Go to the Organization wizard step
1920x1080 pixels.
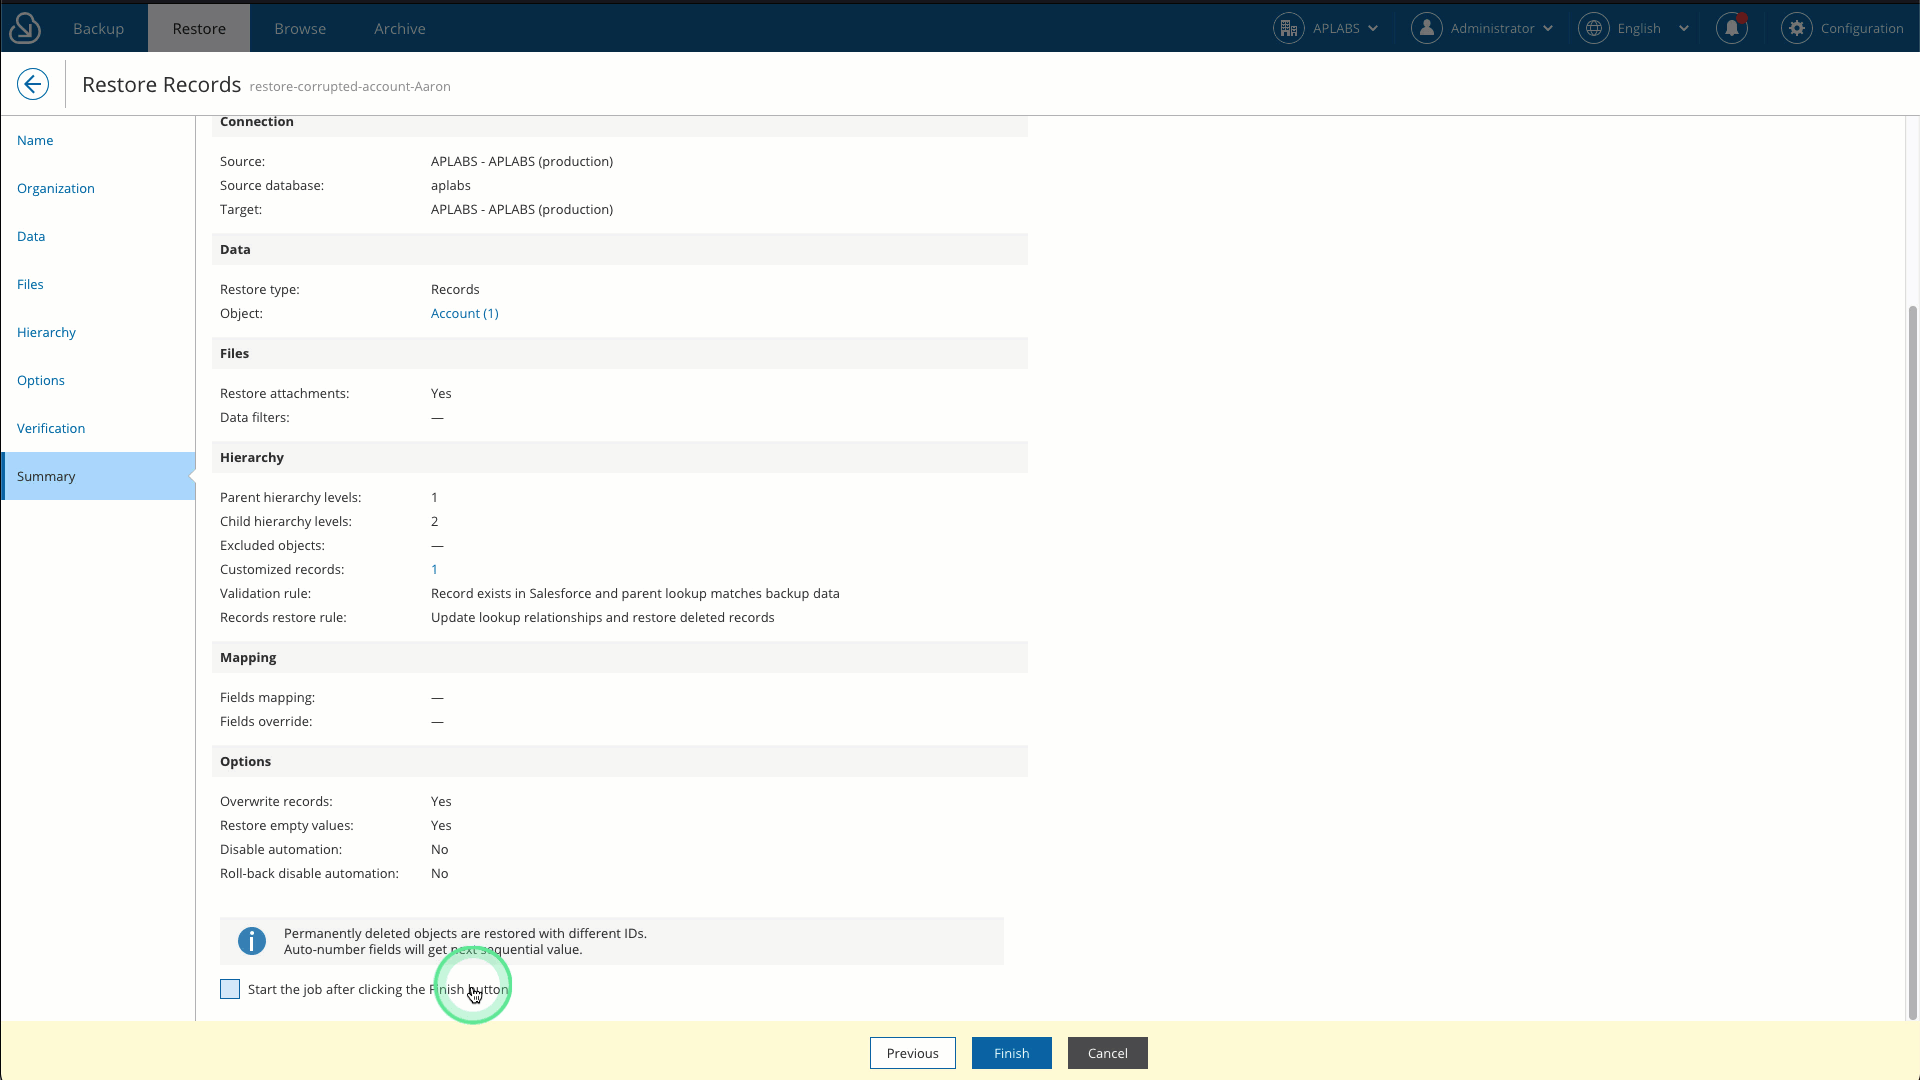pos(98,188)
